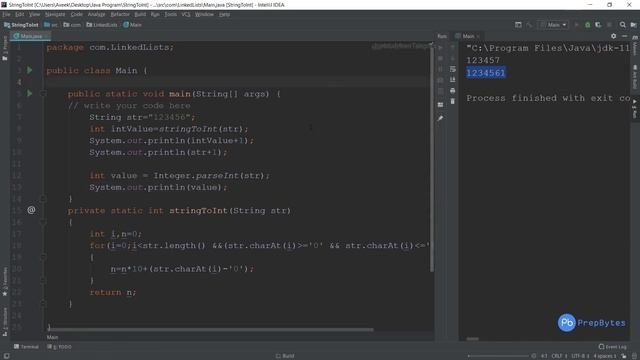The height and width of the screenshot is (360, 640).
Task: Open Terminal tool window
Action: [x=26, y=347]
